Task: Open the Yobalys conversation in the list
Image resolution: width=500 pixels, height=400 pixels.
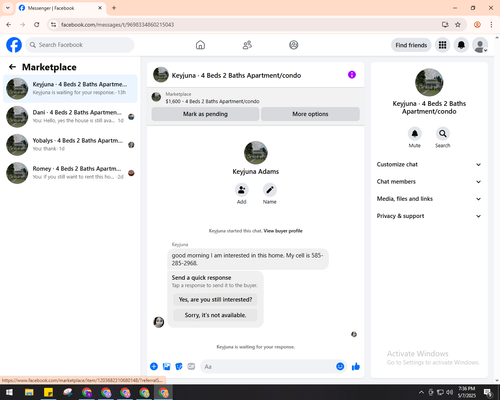Action: point(70,145)
